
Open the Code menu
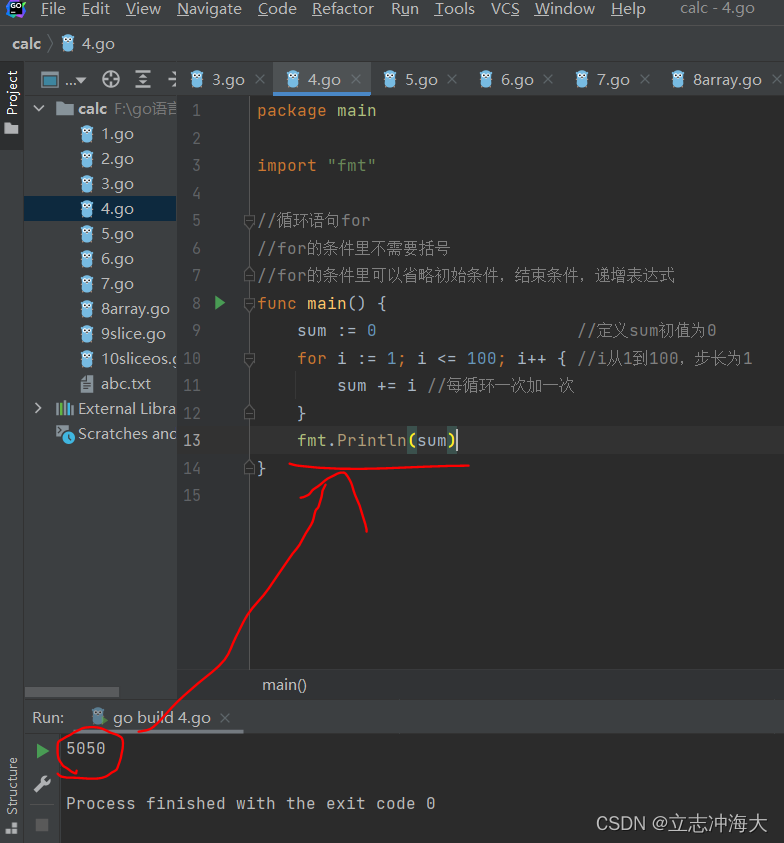pos(277,9)
